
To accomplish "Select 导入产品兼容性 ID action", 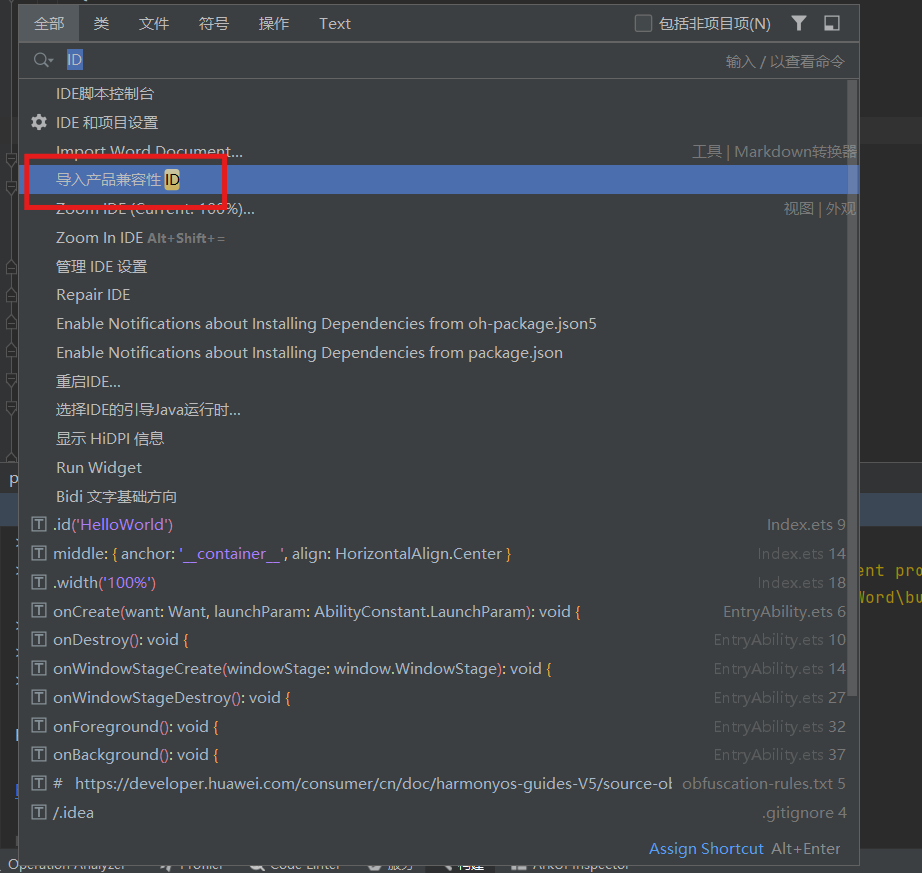I will pos(118,180).
